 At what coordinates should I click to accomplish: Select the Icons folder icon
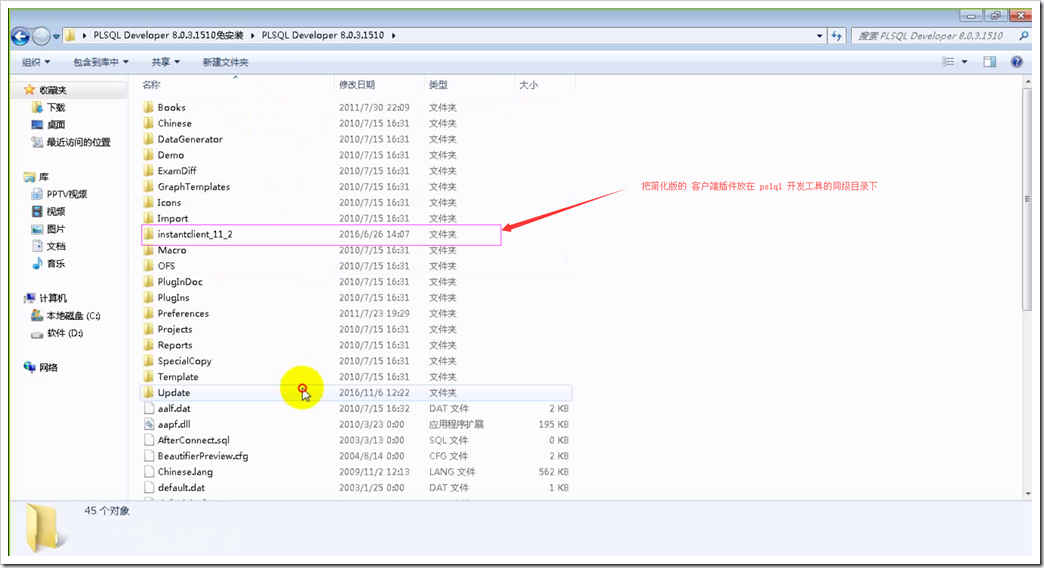click(148, 202)
